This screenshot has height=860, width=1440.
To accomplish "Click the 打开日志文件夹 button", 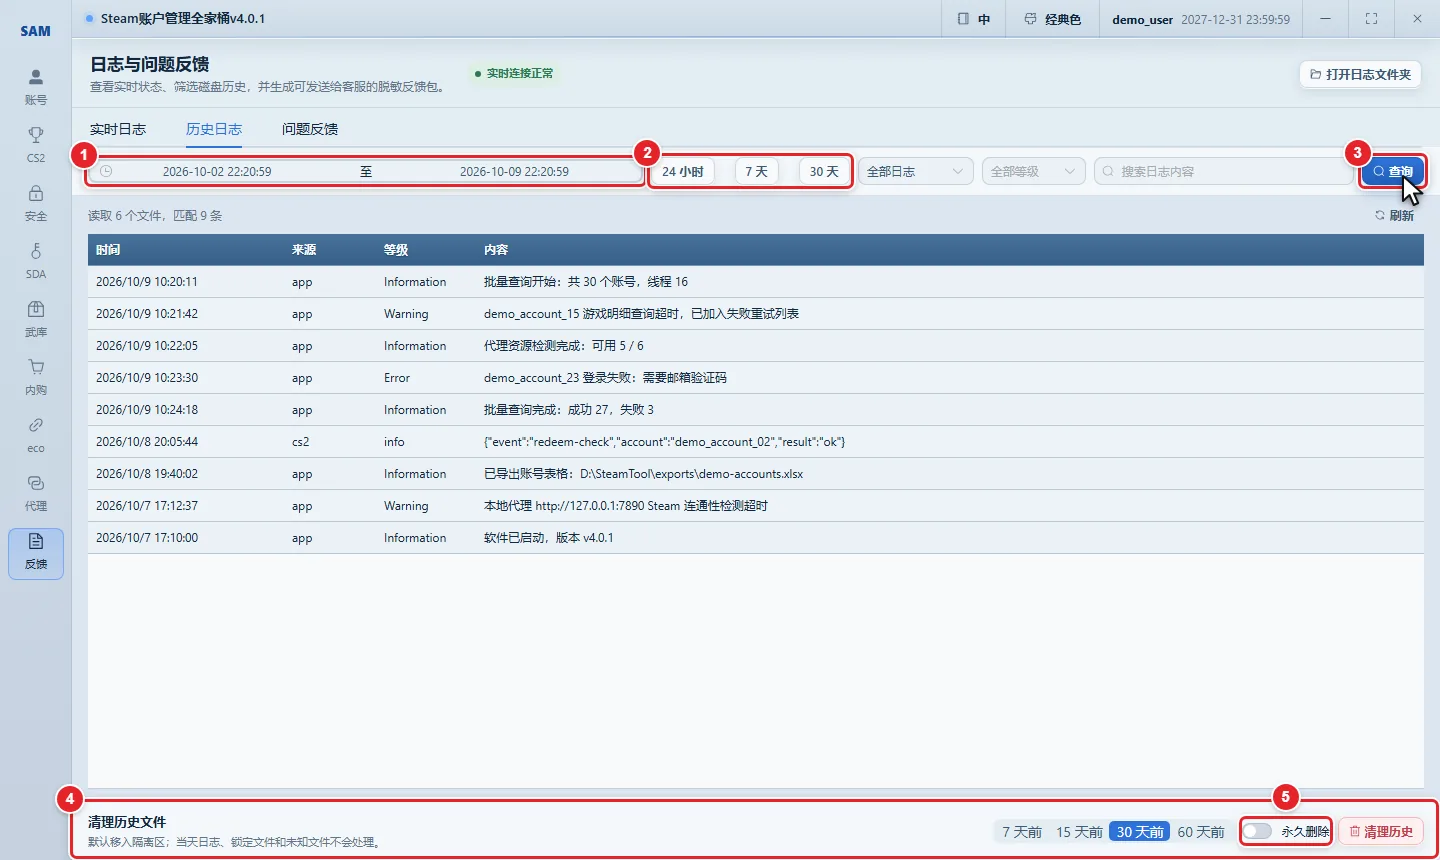I will [1360, 74].
